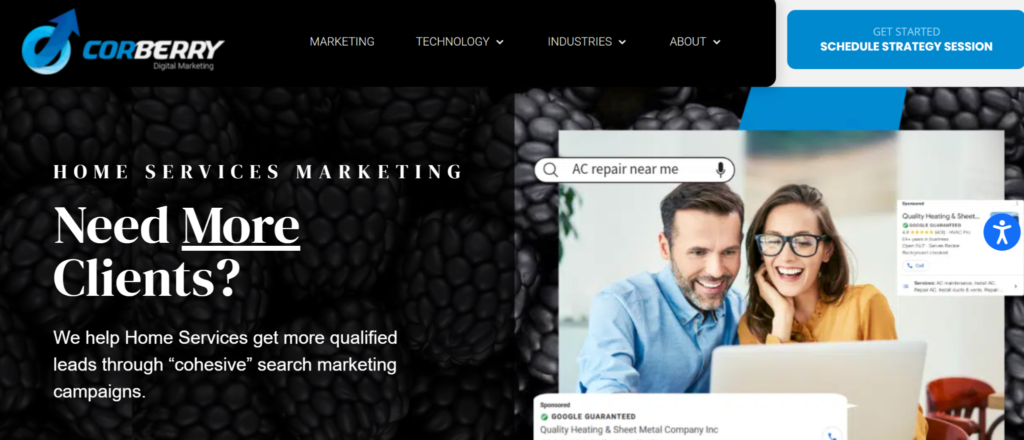Image resolution: width=1024 pixels, height=440 pixels.
Task: Click the arrow beside Services in ad card
Action: coord(1015,286)
